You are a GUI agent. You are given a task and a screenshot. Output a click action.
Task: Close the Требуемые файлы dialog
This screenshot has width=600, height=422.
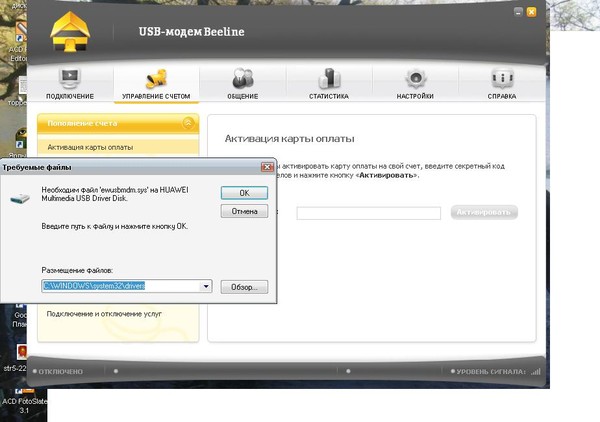click(267, 167)
